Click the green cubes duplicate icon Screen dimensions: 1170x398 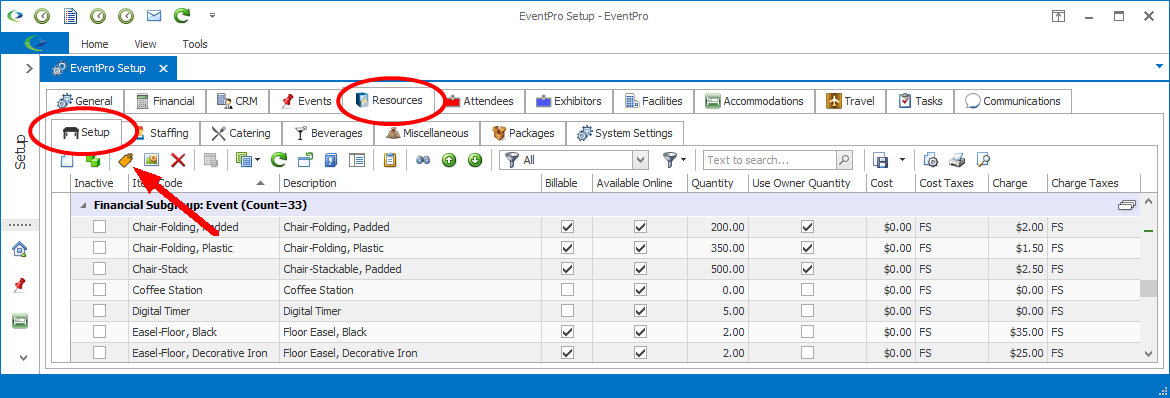[x=93, y=160]
